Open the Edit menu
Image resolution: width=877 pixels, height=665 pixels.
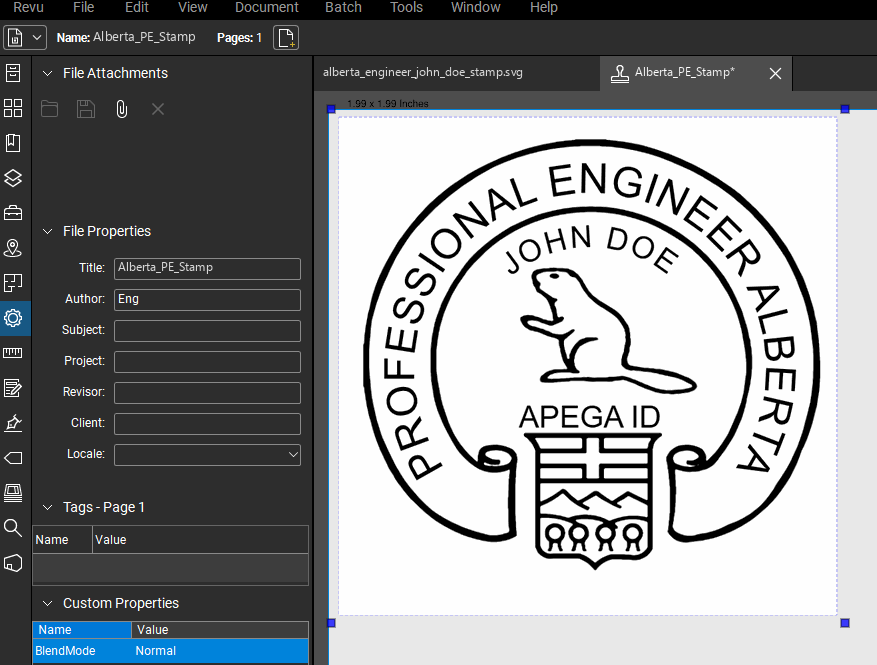[136, 7]
